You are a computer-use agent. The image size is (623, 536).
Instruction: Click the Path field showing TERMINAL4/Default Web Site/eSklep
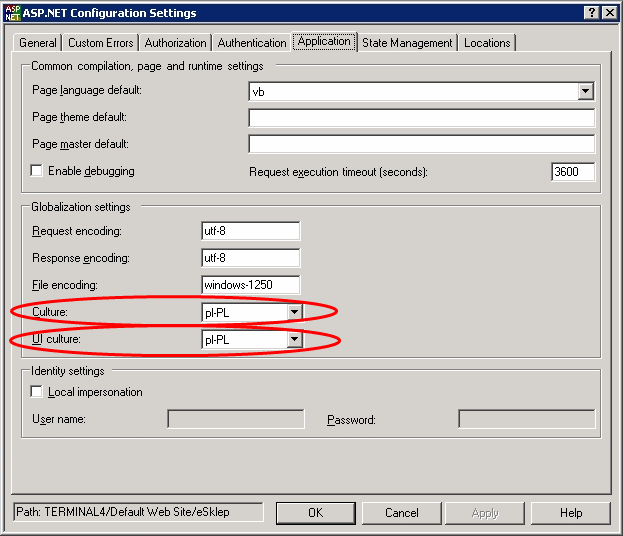click(x=138, y=512)
